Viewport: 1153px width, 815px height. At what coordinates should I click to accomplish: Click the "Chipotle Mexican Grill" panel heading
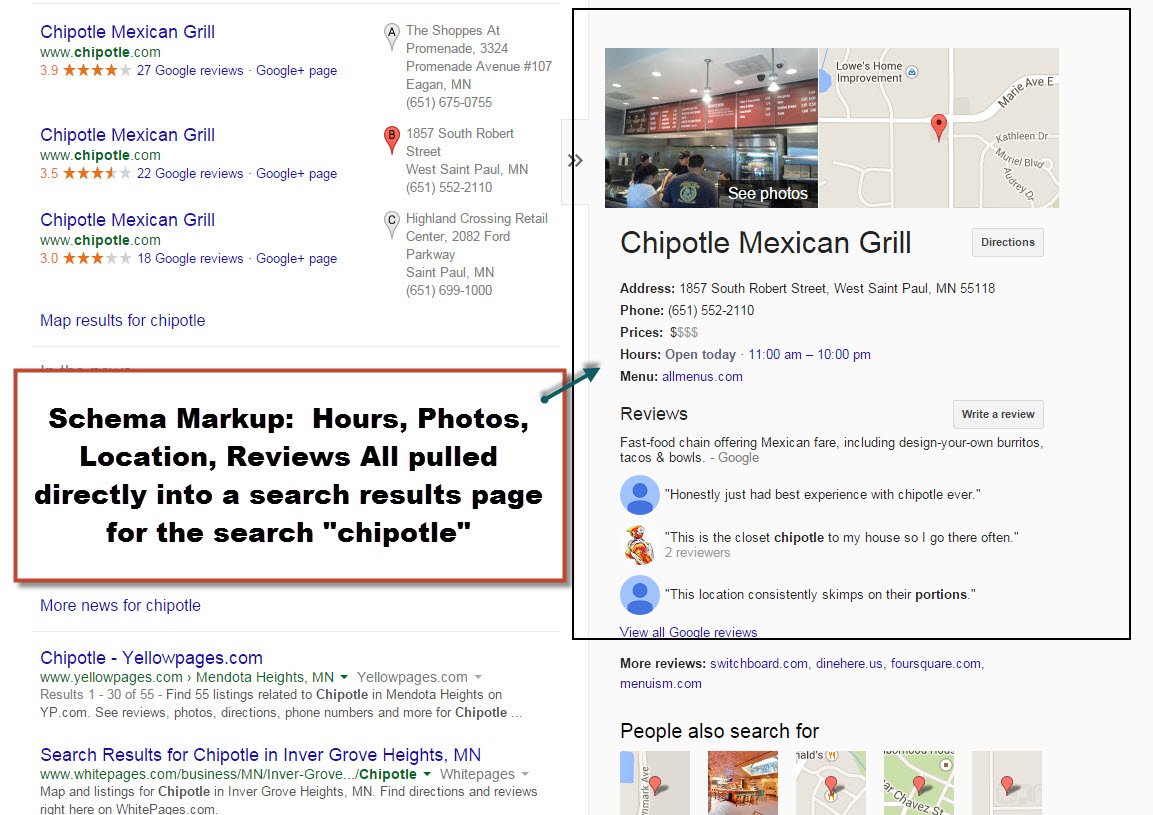pyautogui.click(x=765, y=243)
